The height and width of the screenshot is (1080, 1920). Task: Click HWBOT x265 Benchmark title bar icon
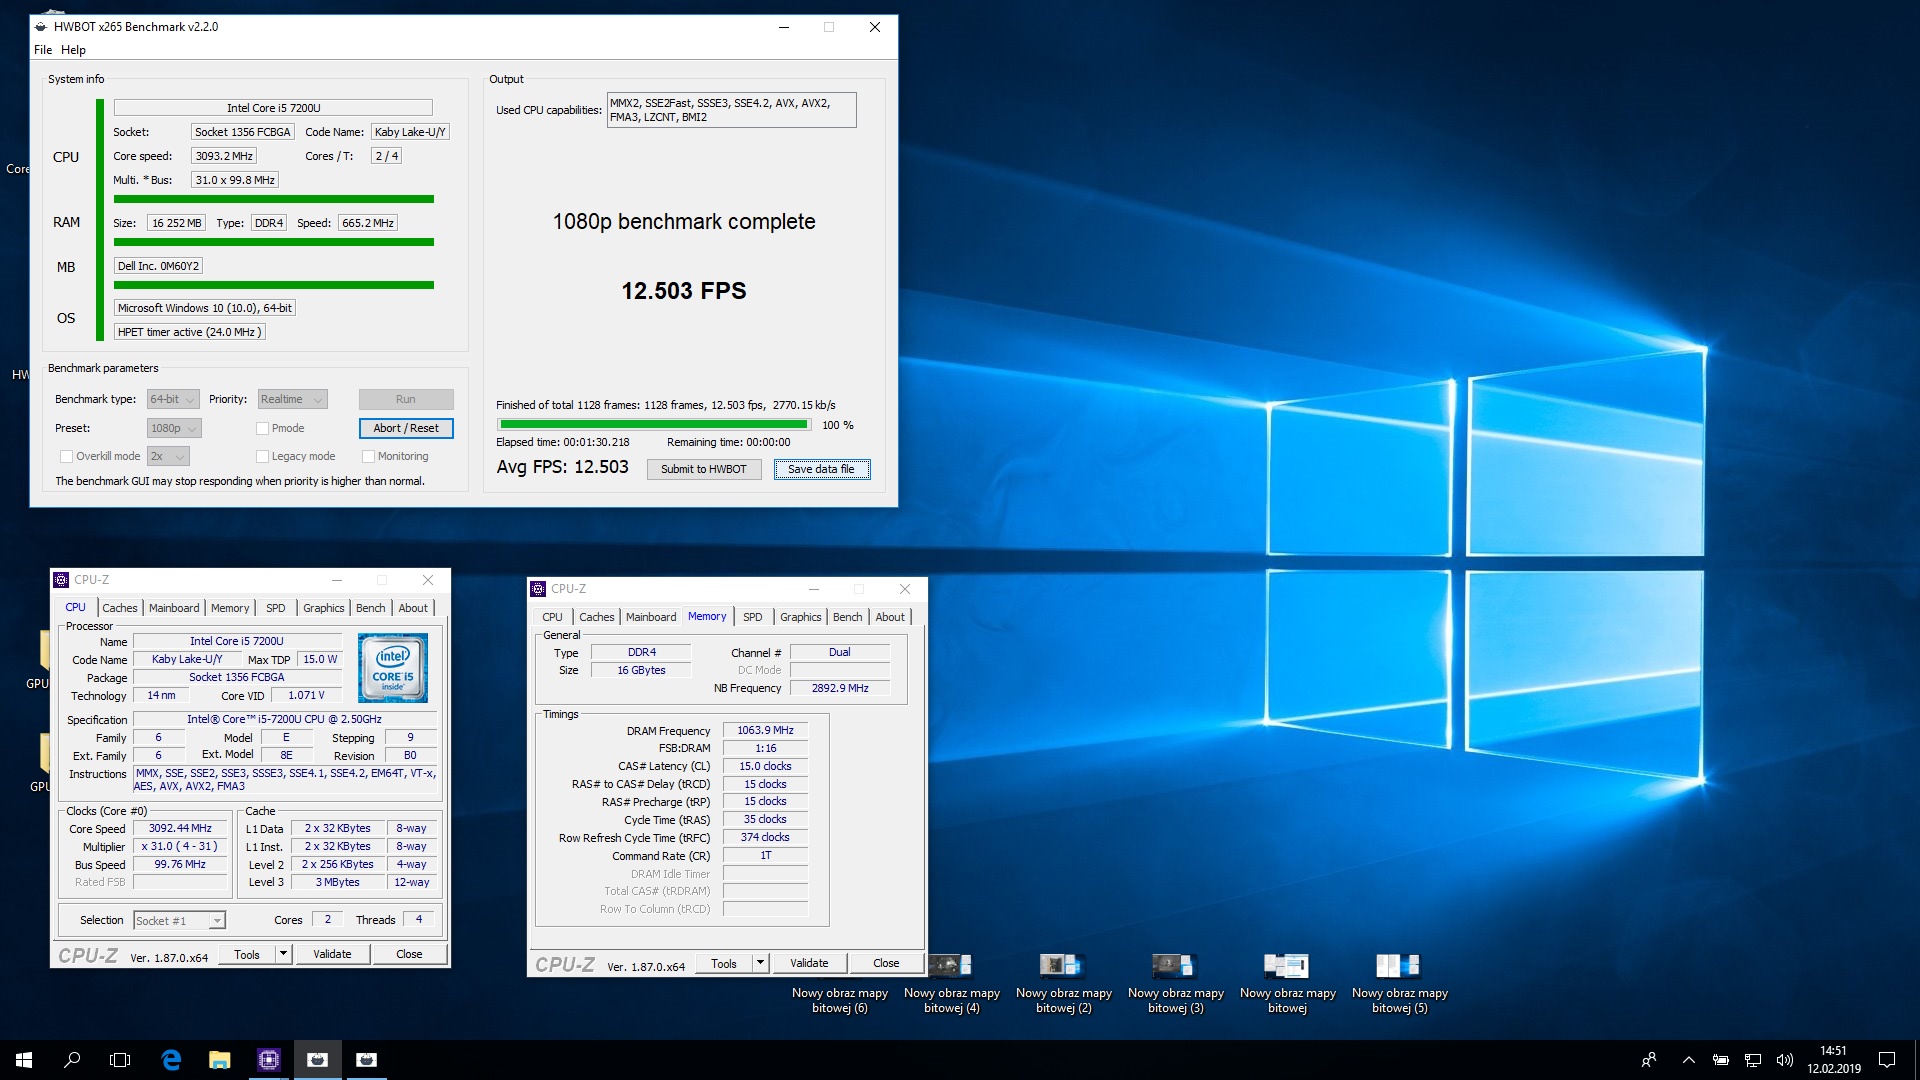click(x=42, y=27)
